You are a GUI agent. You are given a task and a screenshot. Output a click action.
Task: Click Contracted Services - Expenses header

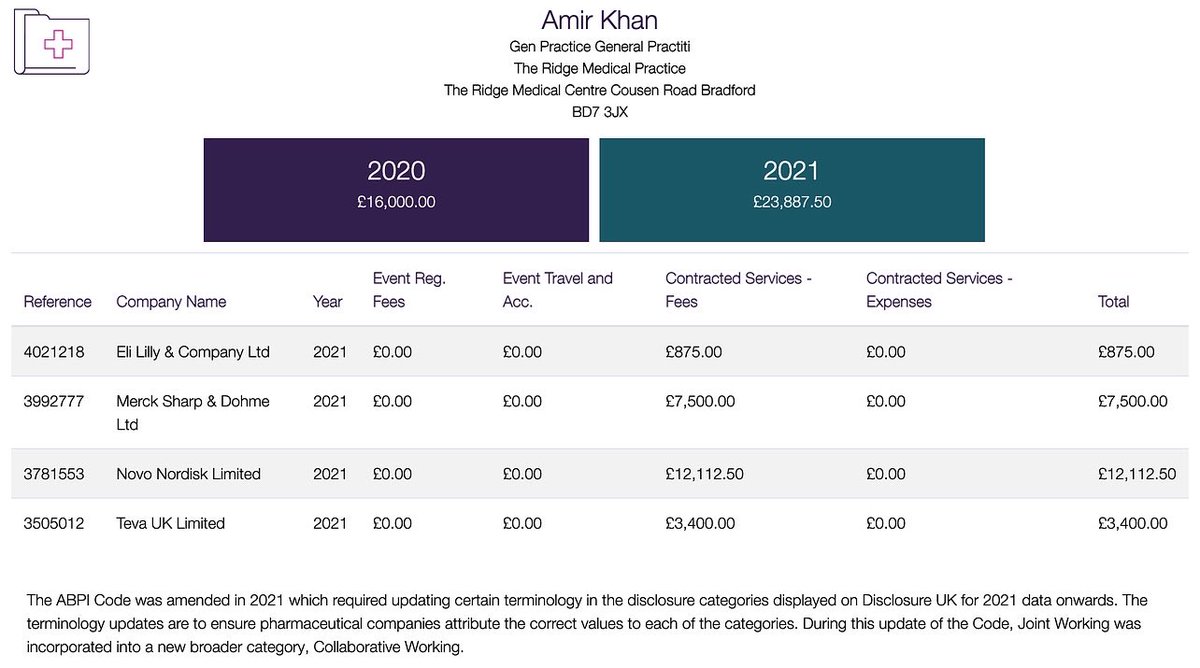pos(939,290)
